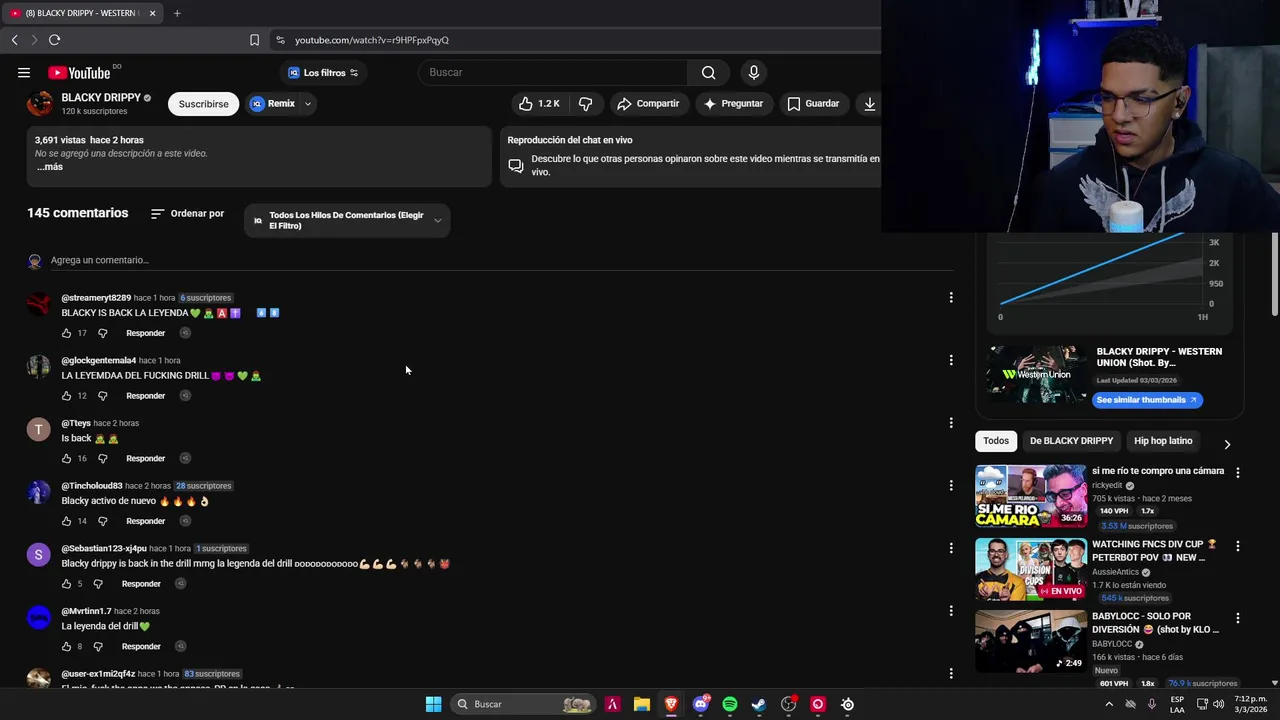
Task: Open File Explorer from the taskbar
Action: coord(642,704)
